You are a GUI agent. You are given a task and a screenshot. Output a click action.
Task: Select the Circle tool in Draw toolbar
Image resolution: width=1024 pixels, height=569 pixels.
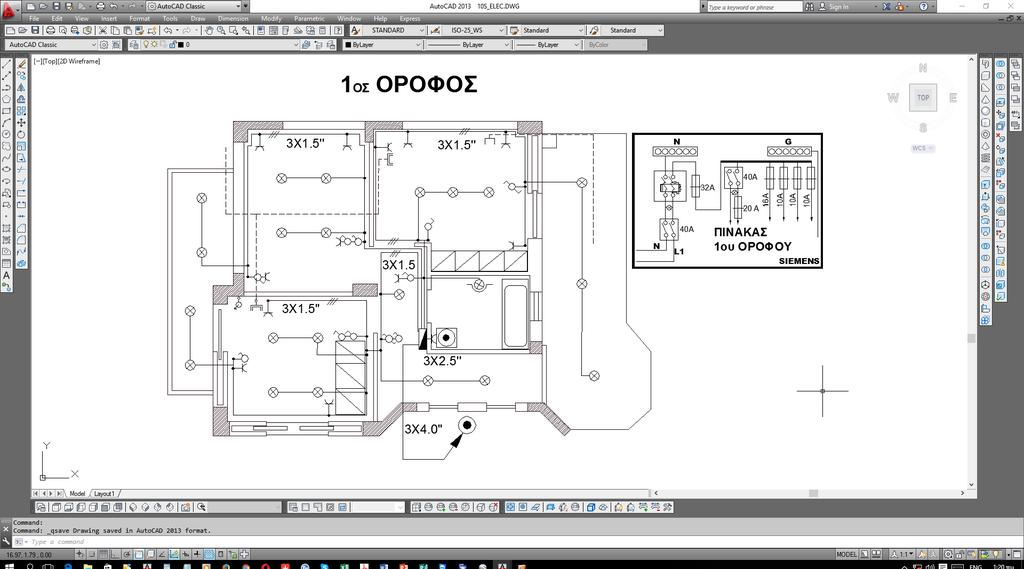pyautogui.click(x=7, y=135)
